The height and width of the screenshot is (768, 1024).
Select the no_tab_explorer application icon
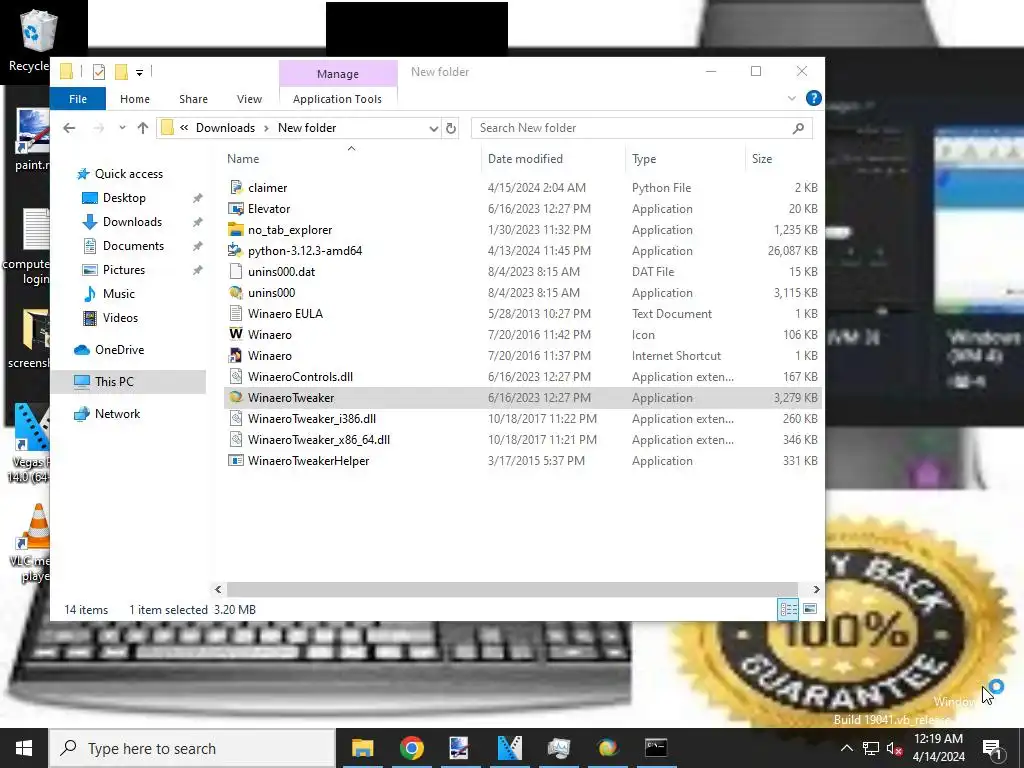pyautogui.click(x=236, y=230)
